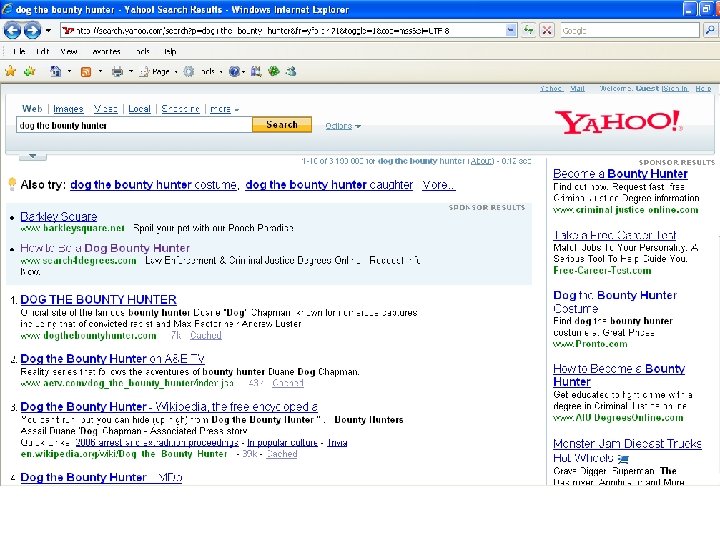
Task: Open the Mail link at the top
Action: 577,88
